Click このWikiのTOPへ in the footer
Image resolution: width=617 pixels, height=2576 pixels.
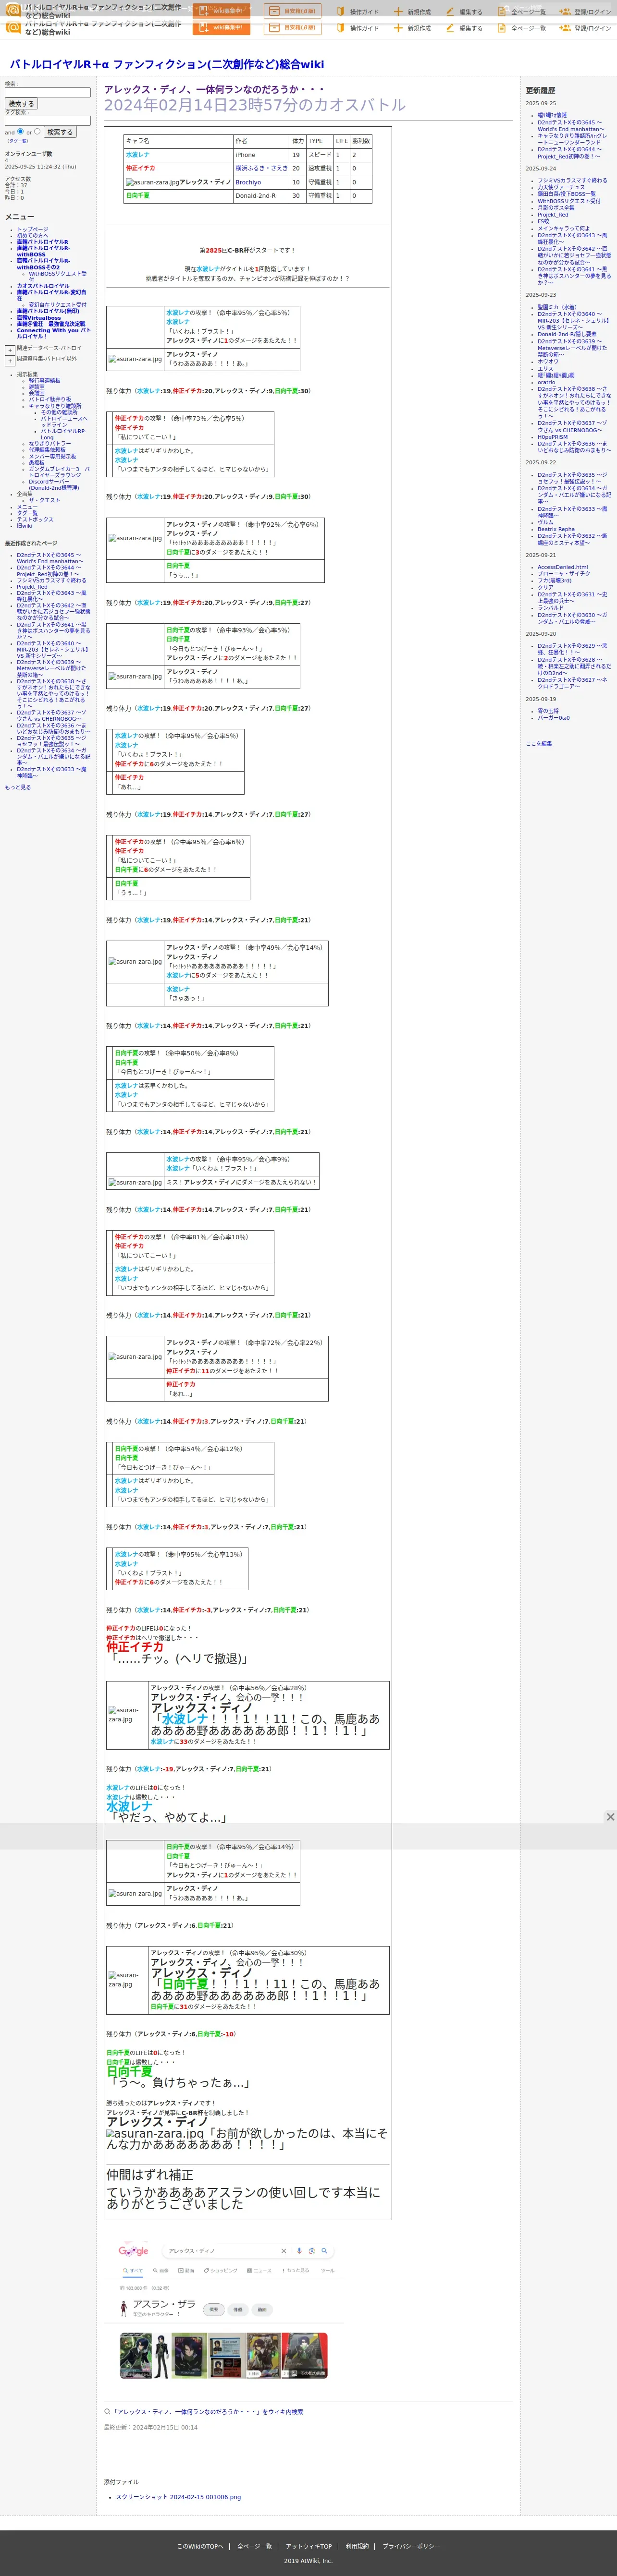(x=200, y=2546)
